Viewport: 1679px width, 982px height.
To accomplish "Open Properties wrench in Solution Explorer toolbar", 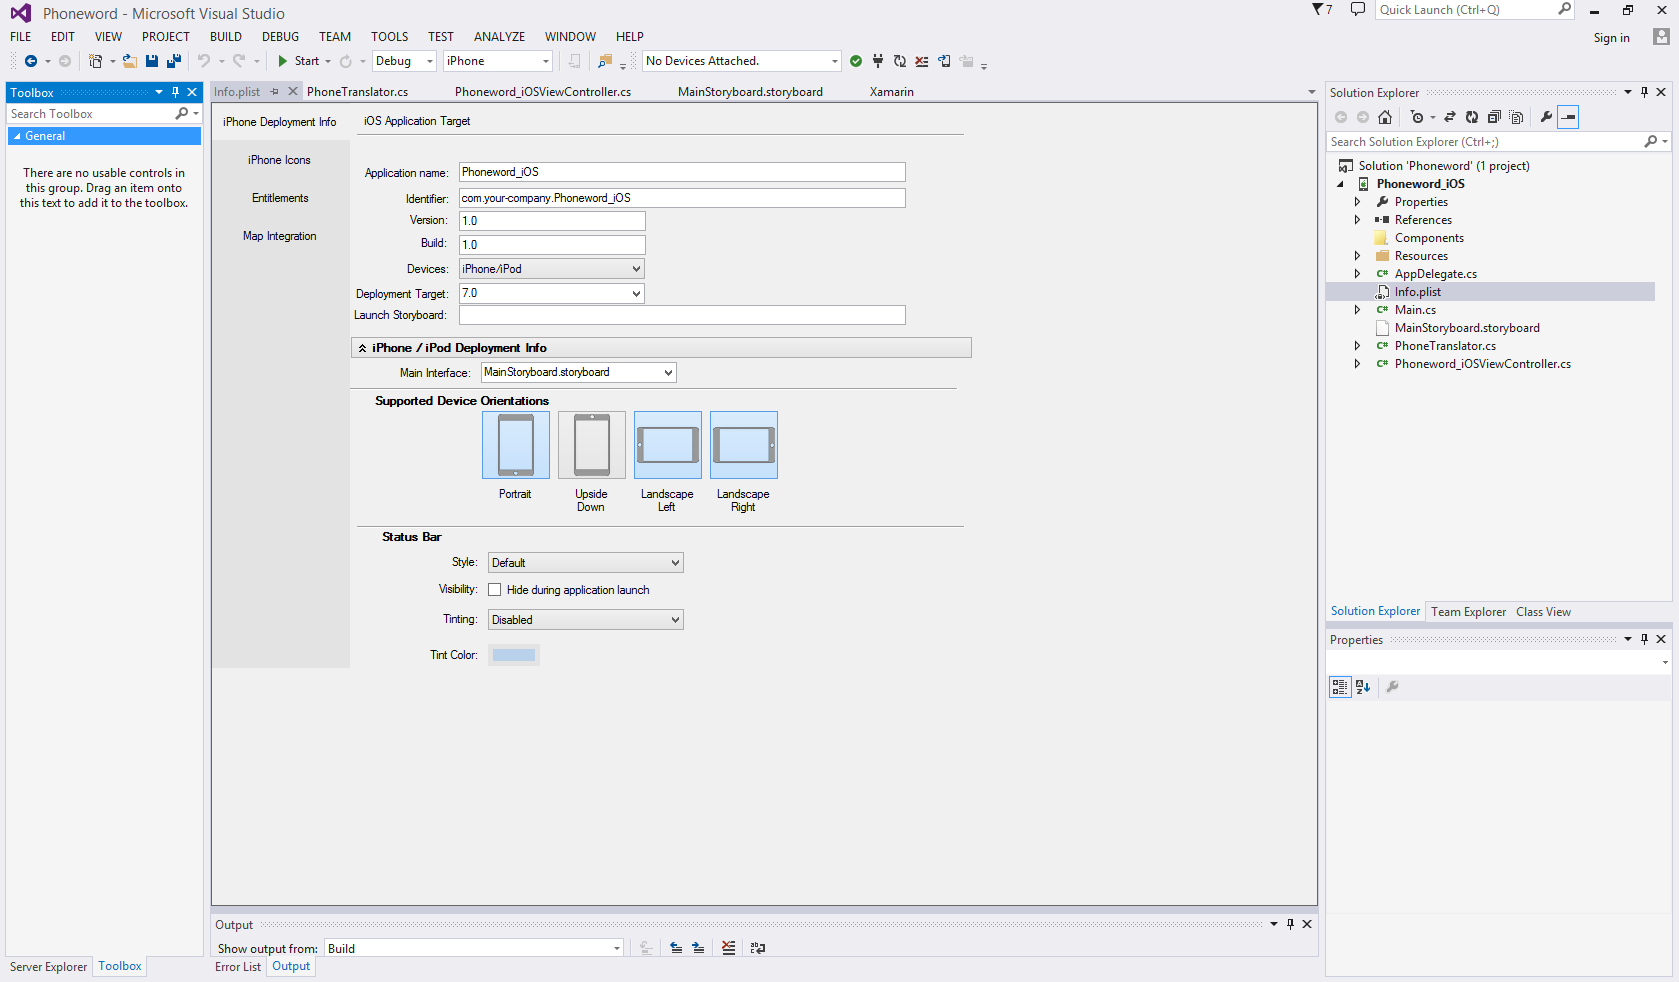I will 1546,117.
